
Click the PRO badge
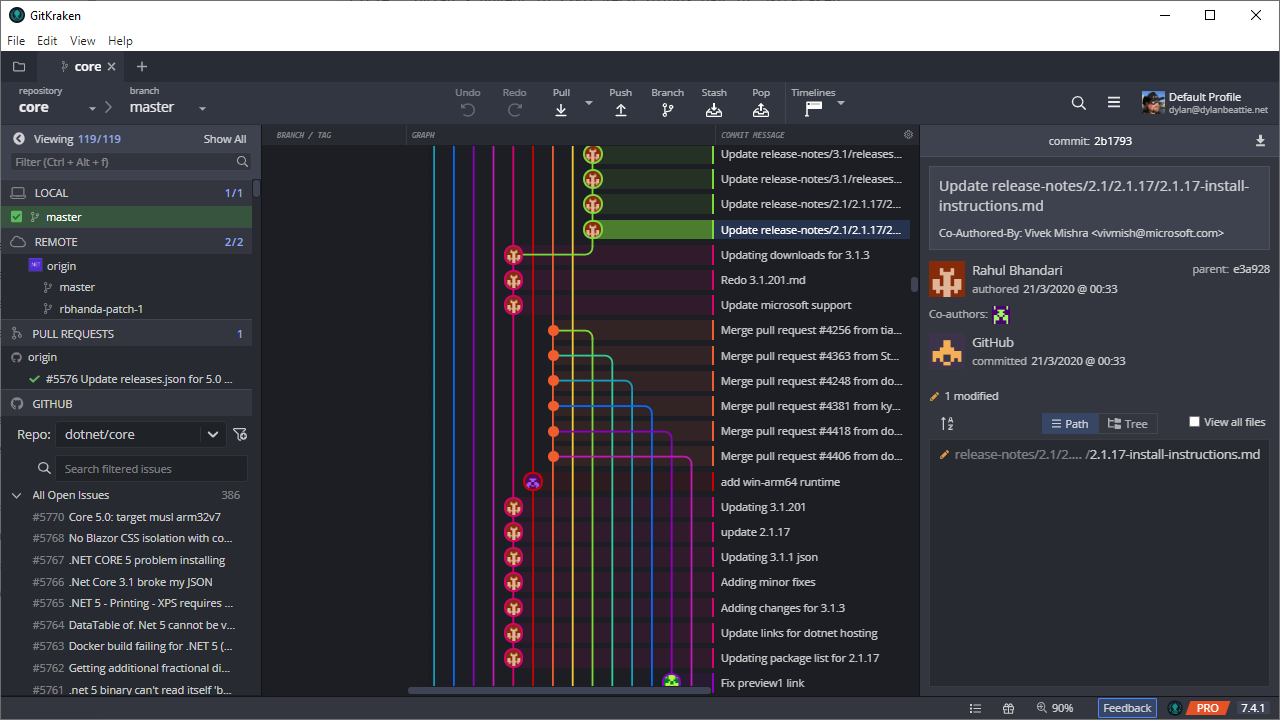click(1209, 708)
